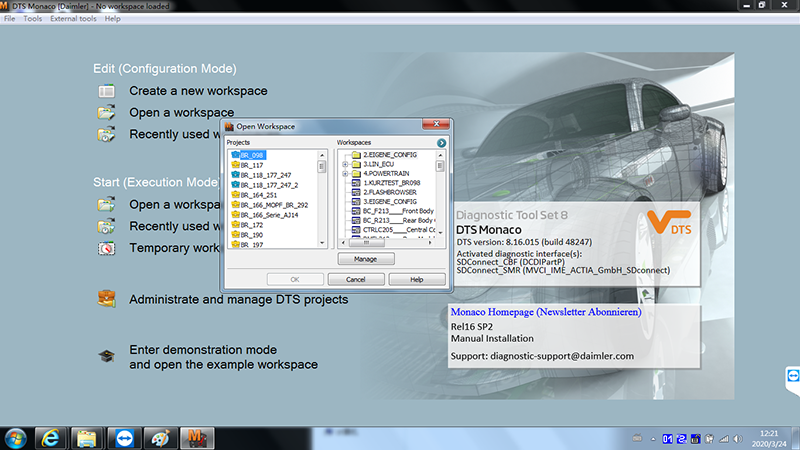Open the External tools menu

(x=73, y=18)
